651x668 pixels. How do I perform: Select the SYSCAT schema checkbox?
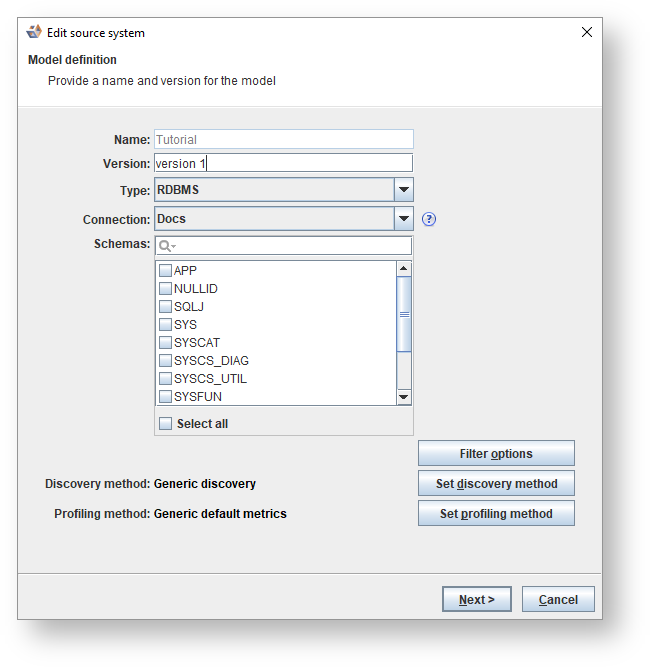(166, 343)
